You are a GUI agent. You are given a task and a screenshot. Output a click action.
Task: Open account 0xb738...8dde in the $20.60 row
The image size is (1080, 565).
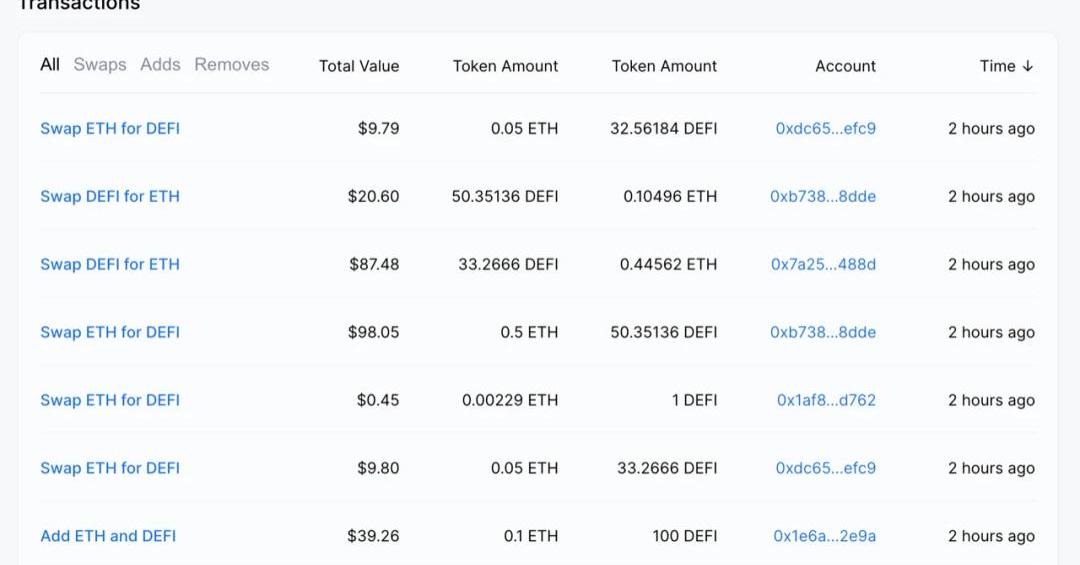pos(823,197)
